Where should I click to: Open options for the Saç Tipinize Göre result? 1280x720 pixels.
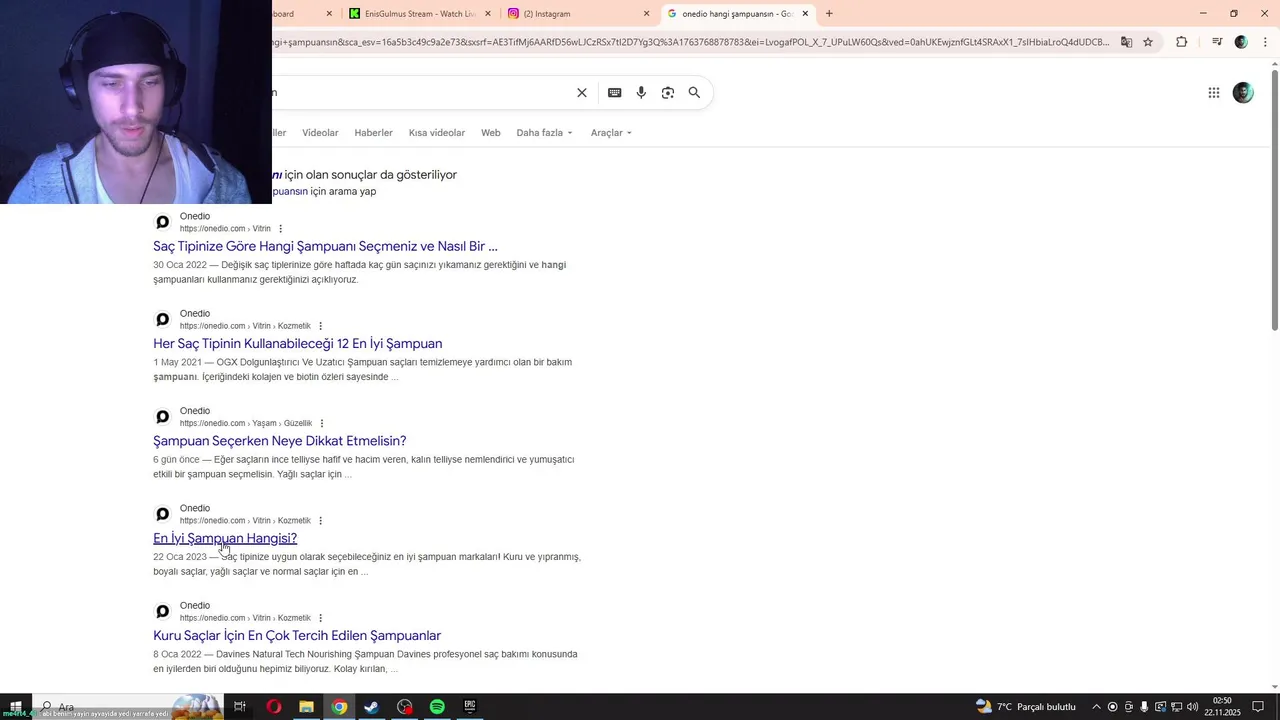[280, 229]
